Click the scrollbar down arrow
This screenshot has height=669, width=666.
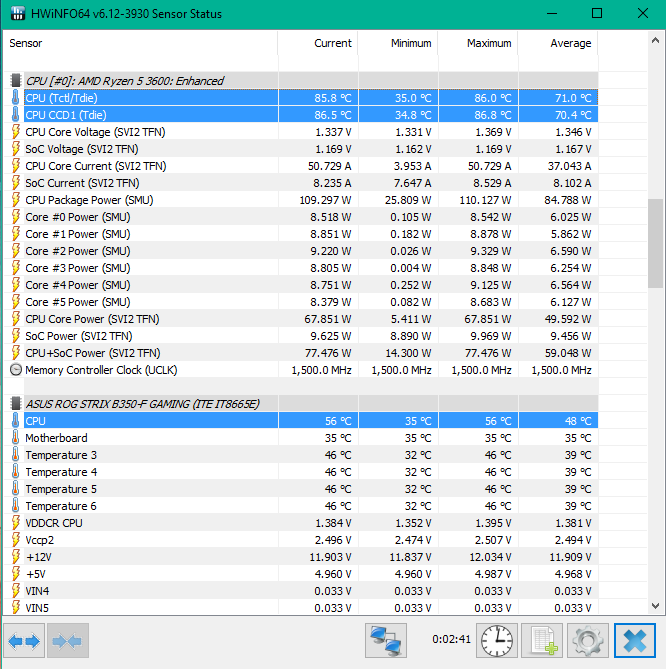click(x=655, y=606)
